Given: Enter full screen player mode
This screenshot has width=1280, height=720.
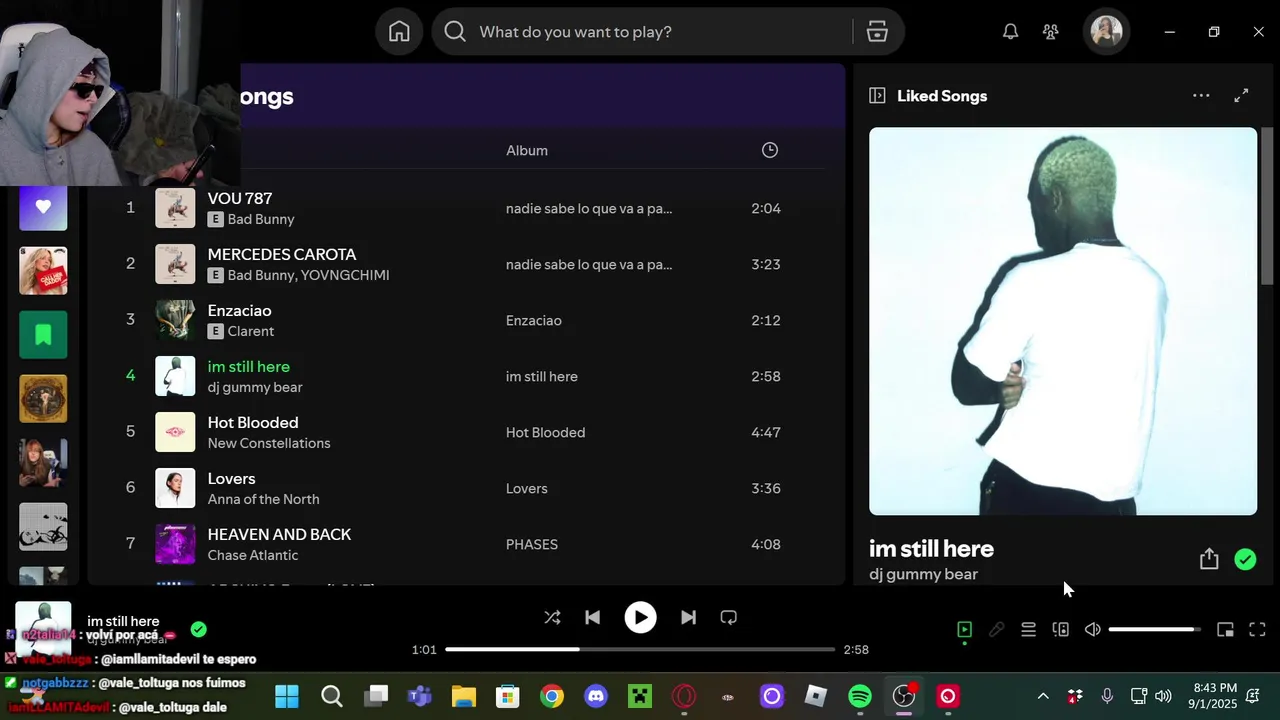Looking at the screenshot, I should pyautogui.click(x=1257, y=629).
